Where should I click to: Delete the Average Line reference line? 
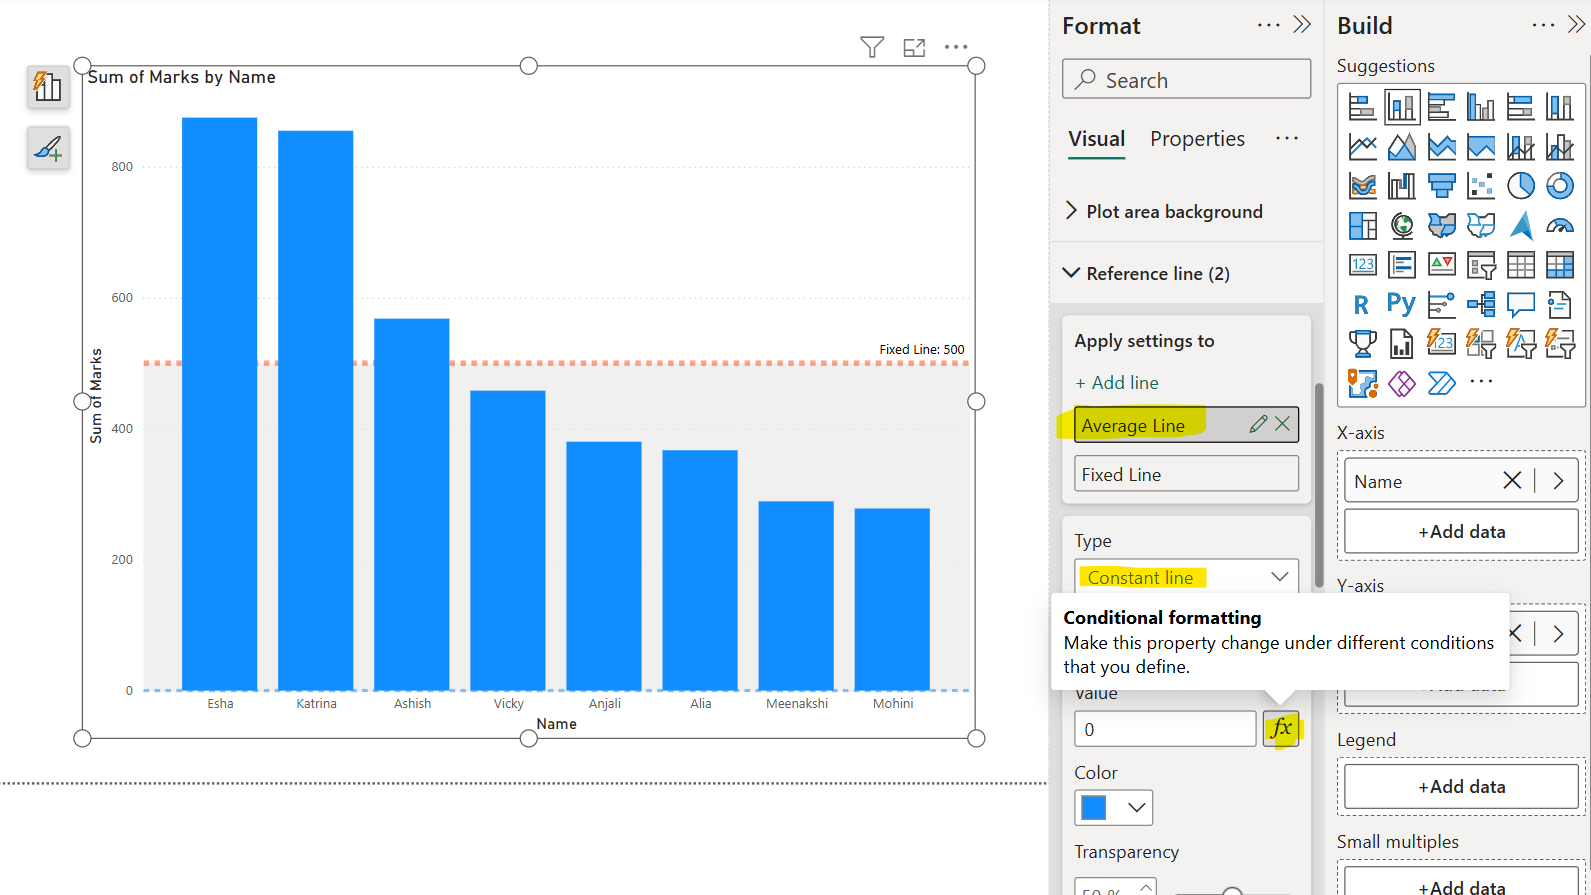[1282, 424]
